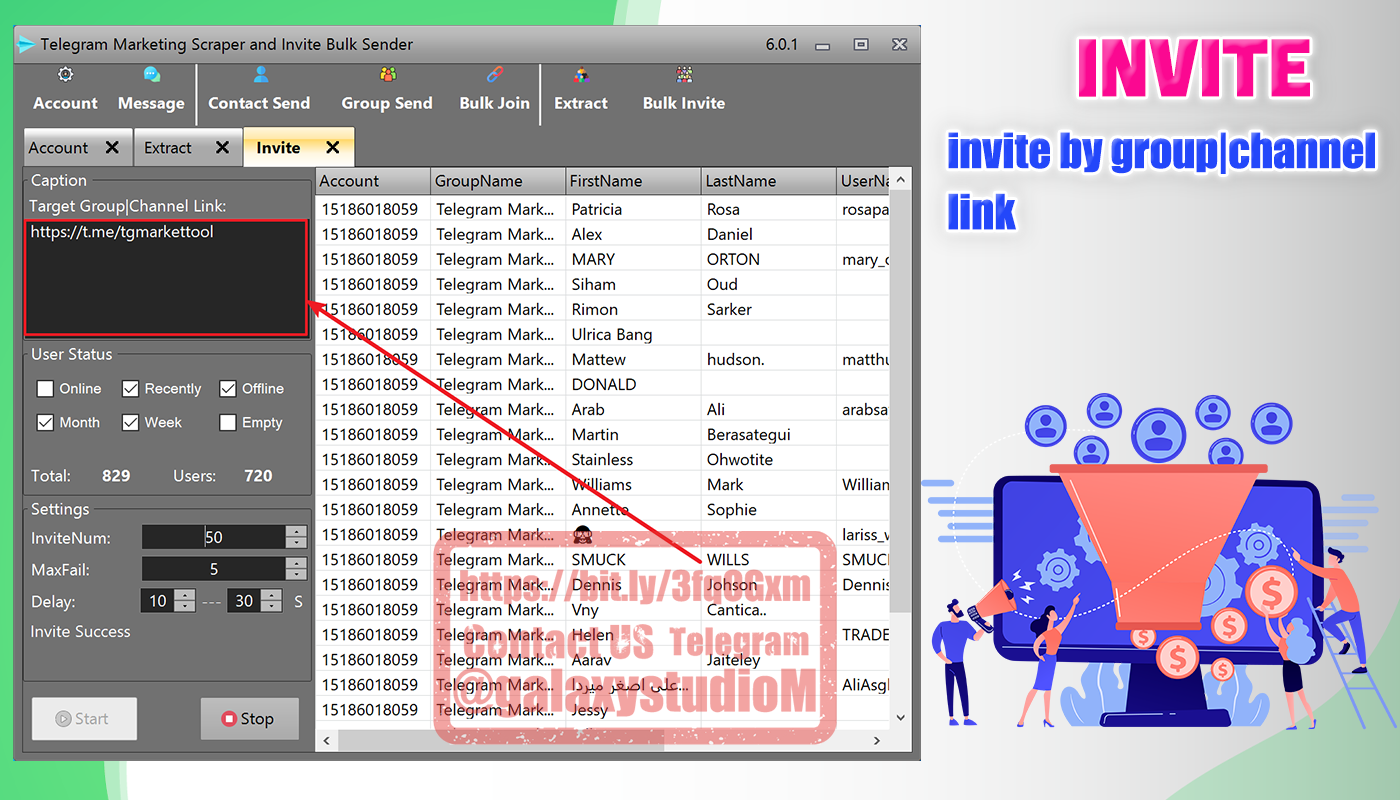Select the Group Send tool
The height and width of the screenshot is (800, 1400).
coord(387,90)
